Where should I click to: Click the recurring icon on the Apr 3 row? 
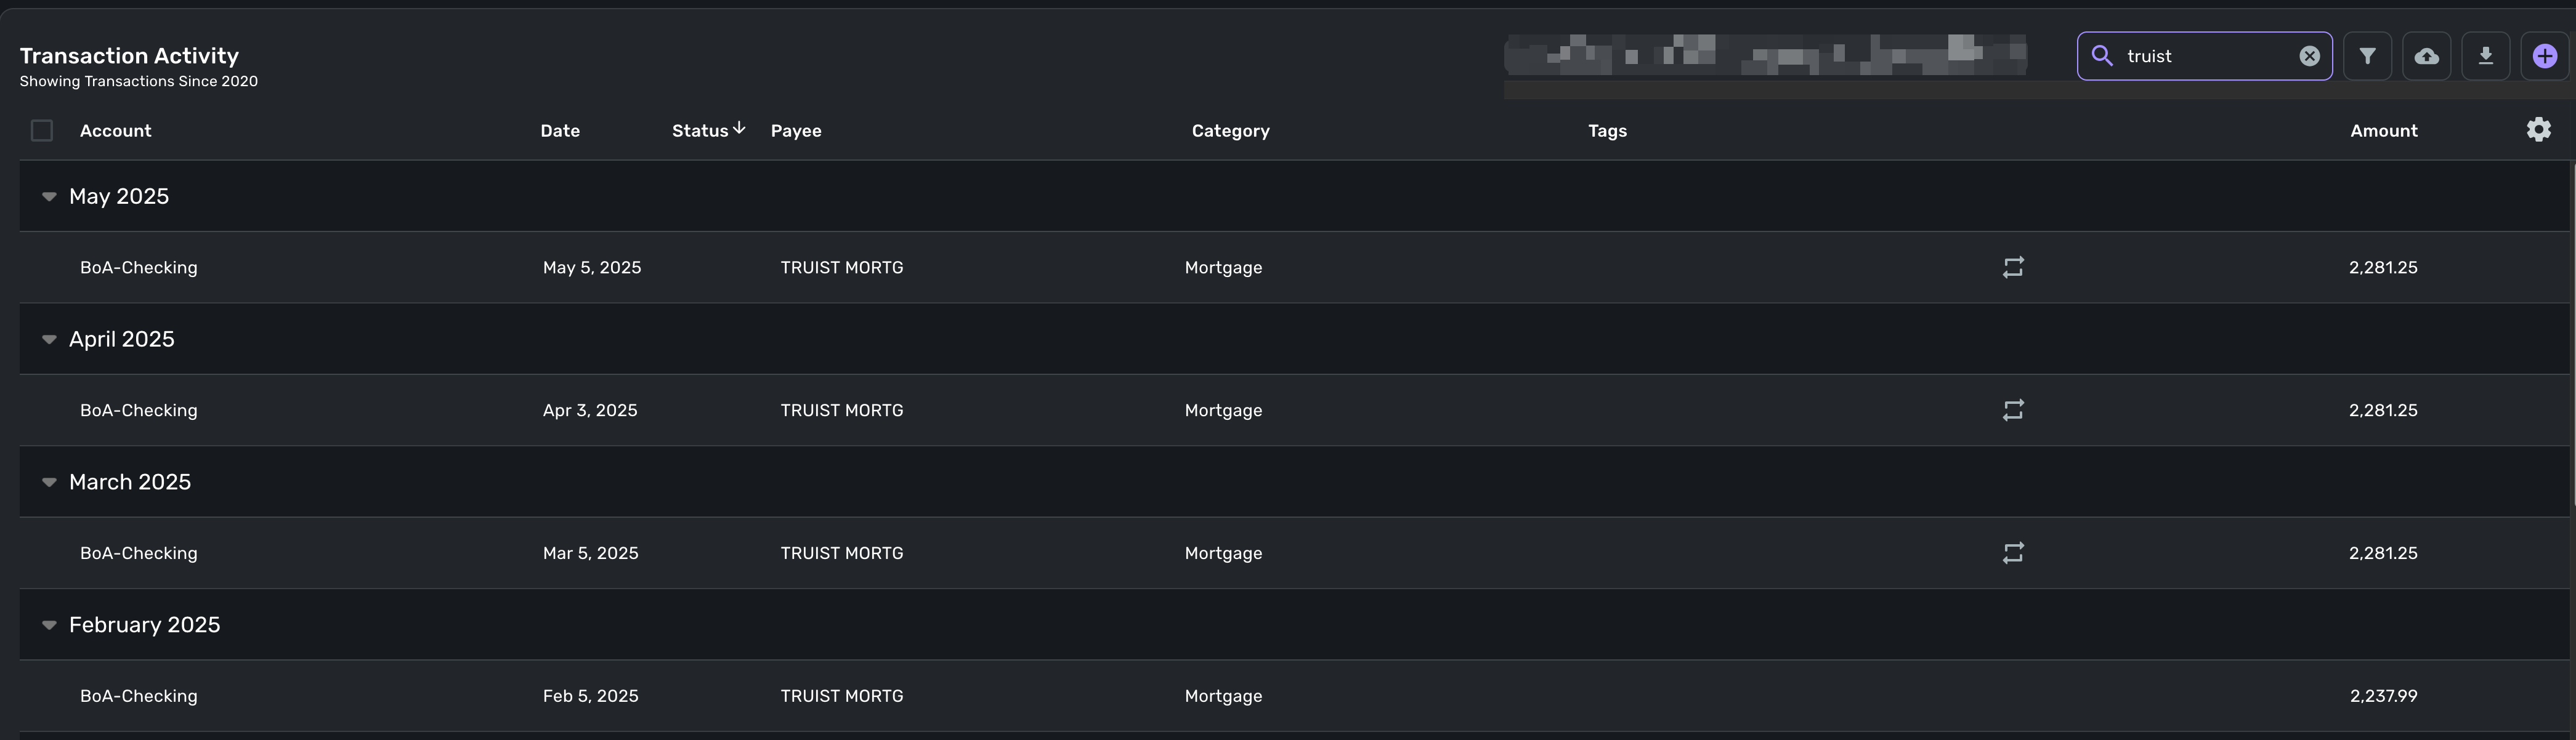pyautogui.click(x=2013, y=410)
